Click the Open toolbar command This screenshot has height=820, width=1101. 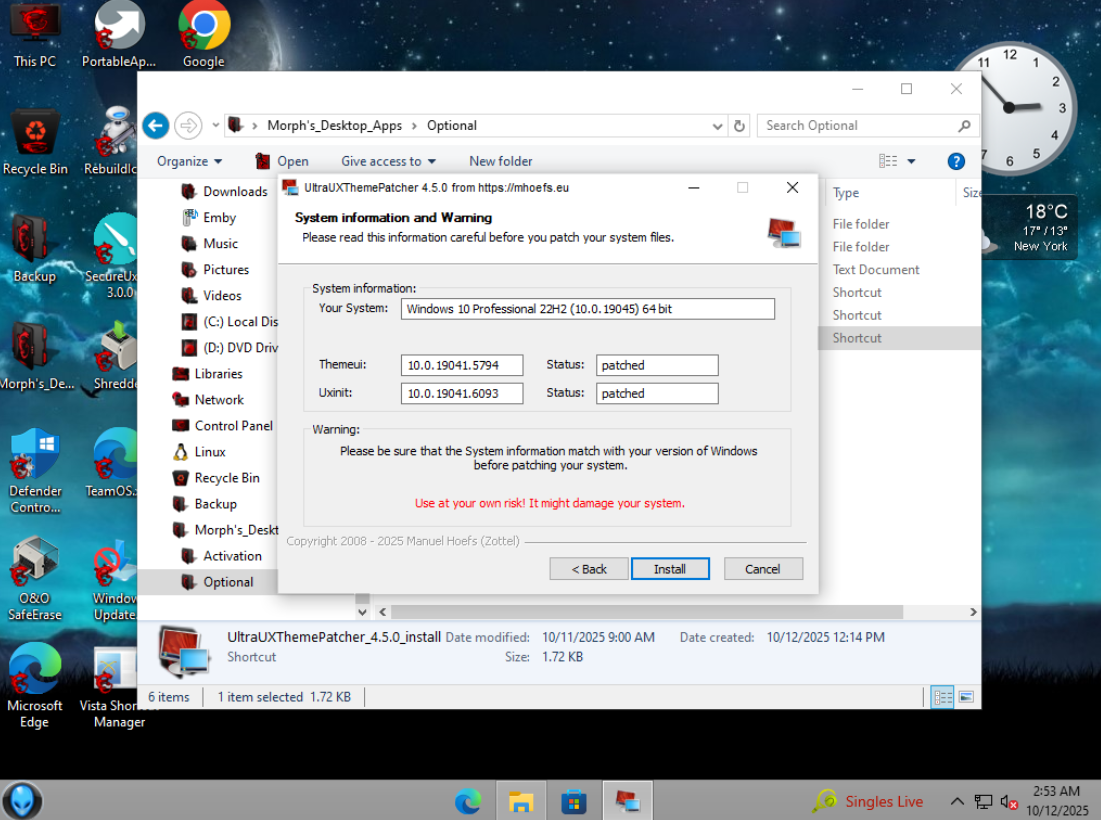pos(282,161)
